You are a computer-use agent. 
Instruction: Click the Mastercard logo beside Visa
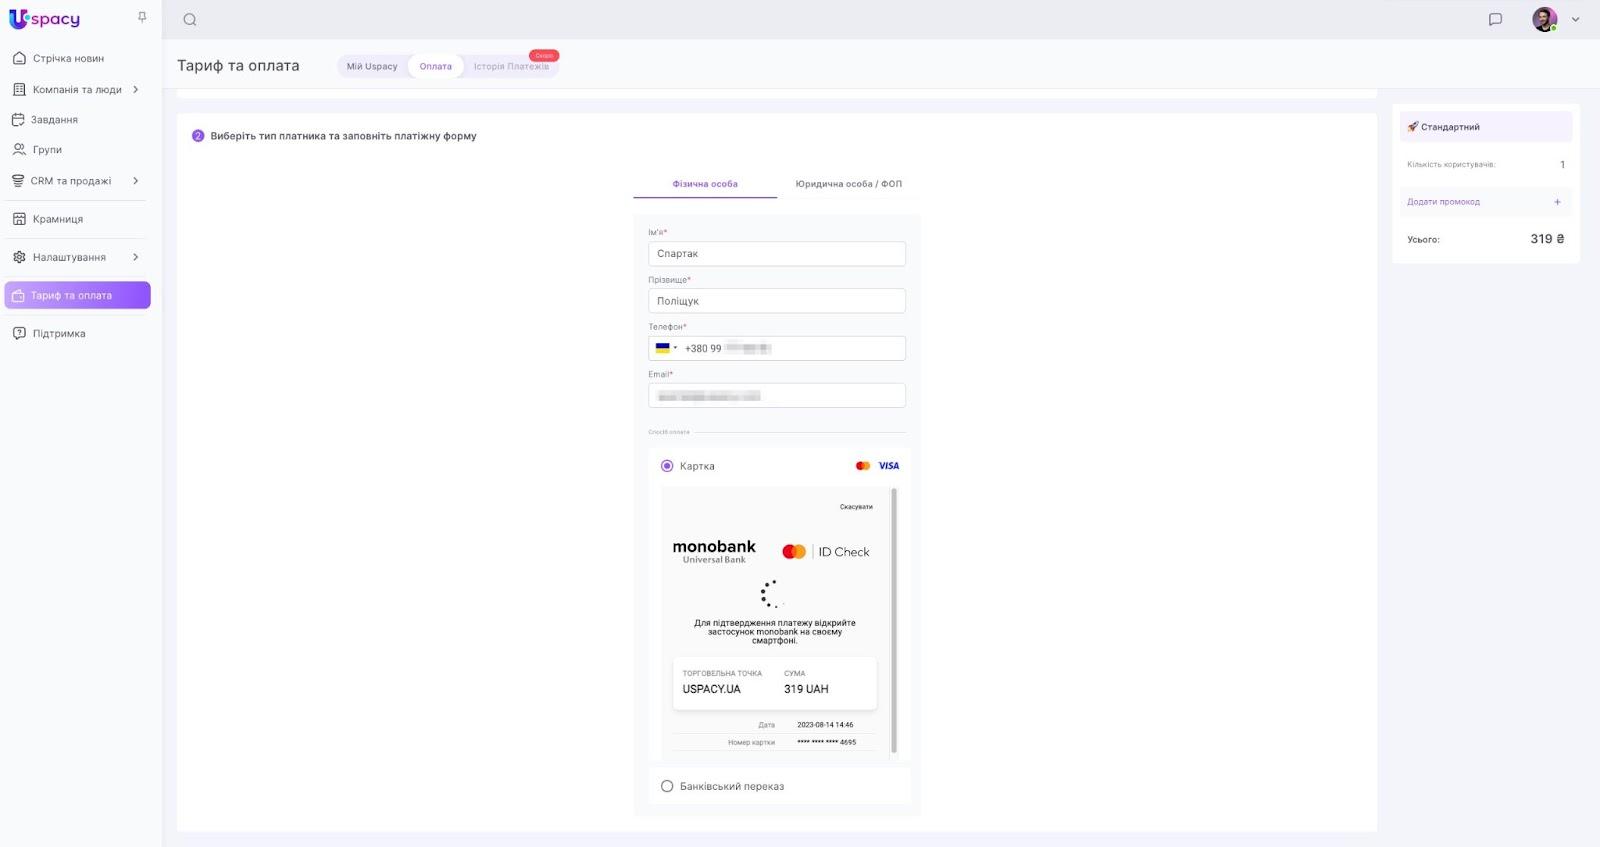(x=863, y=466)
